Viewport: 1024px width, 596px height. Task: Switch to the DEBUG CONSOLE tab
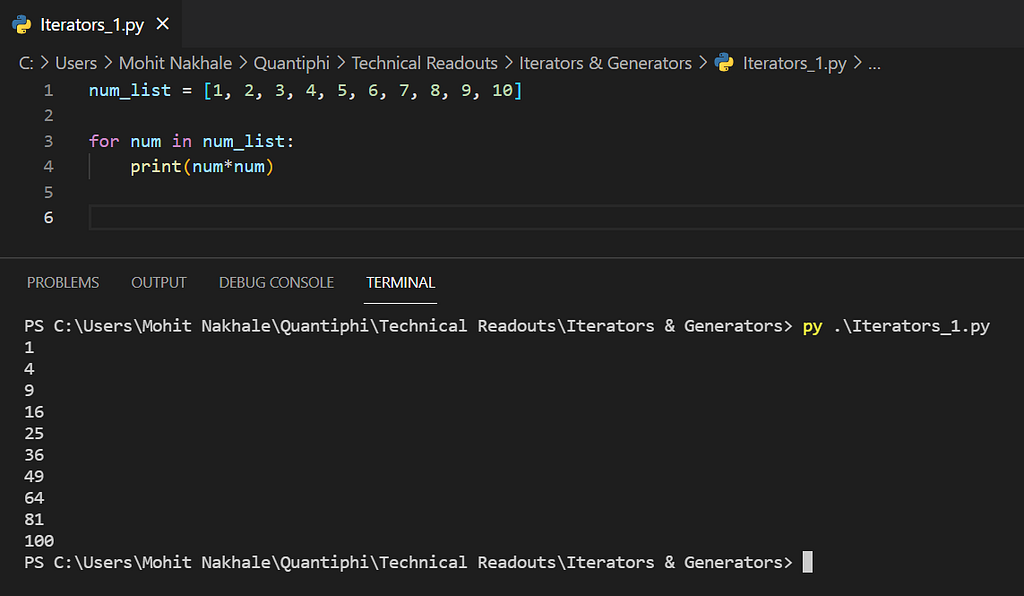pos(276,283)
